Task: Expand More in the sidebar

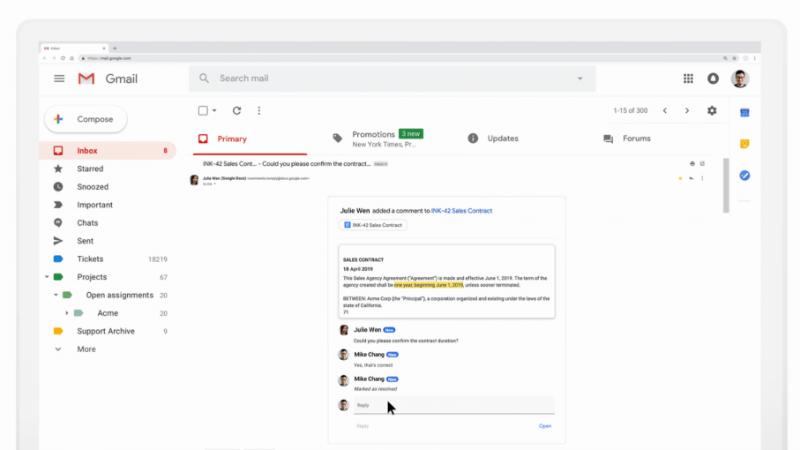Action: [x=86, y=349]
